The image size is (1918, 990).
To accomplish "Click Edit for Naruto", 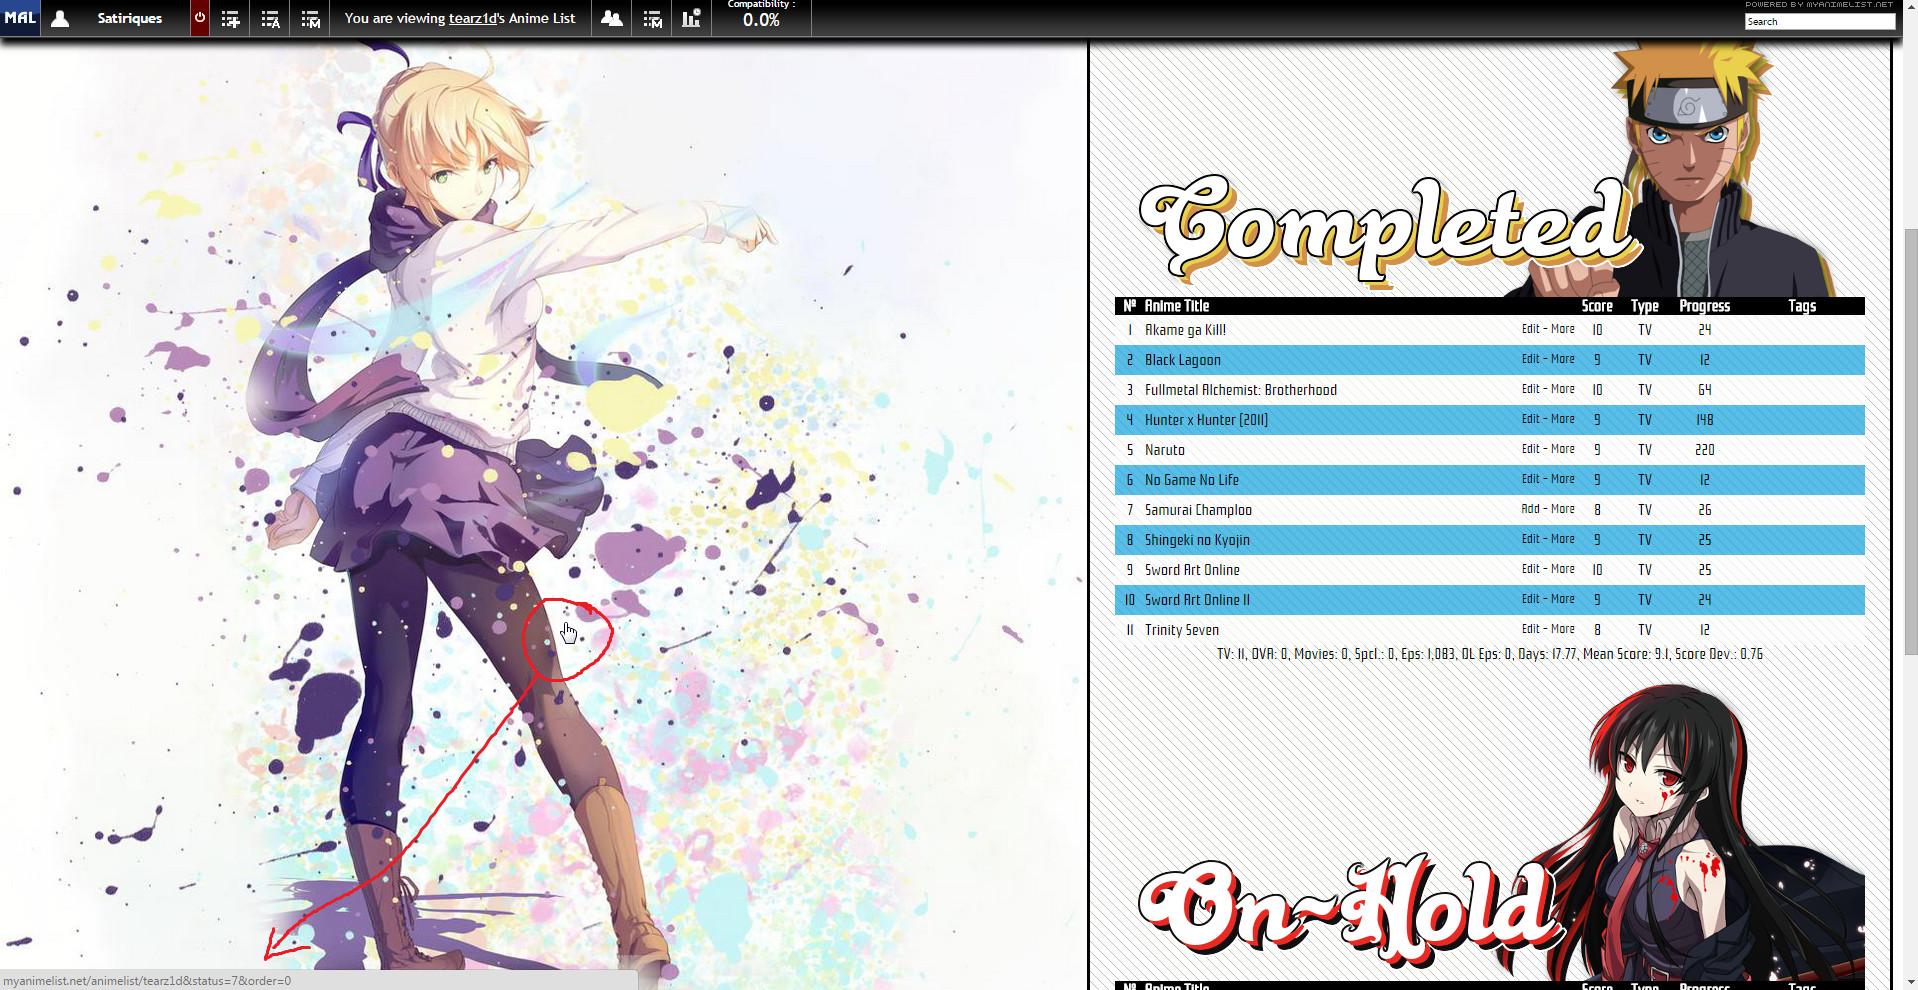I will pos(1530,449).
